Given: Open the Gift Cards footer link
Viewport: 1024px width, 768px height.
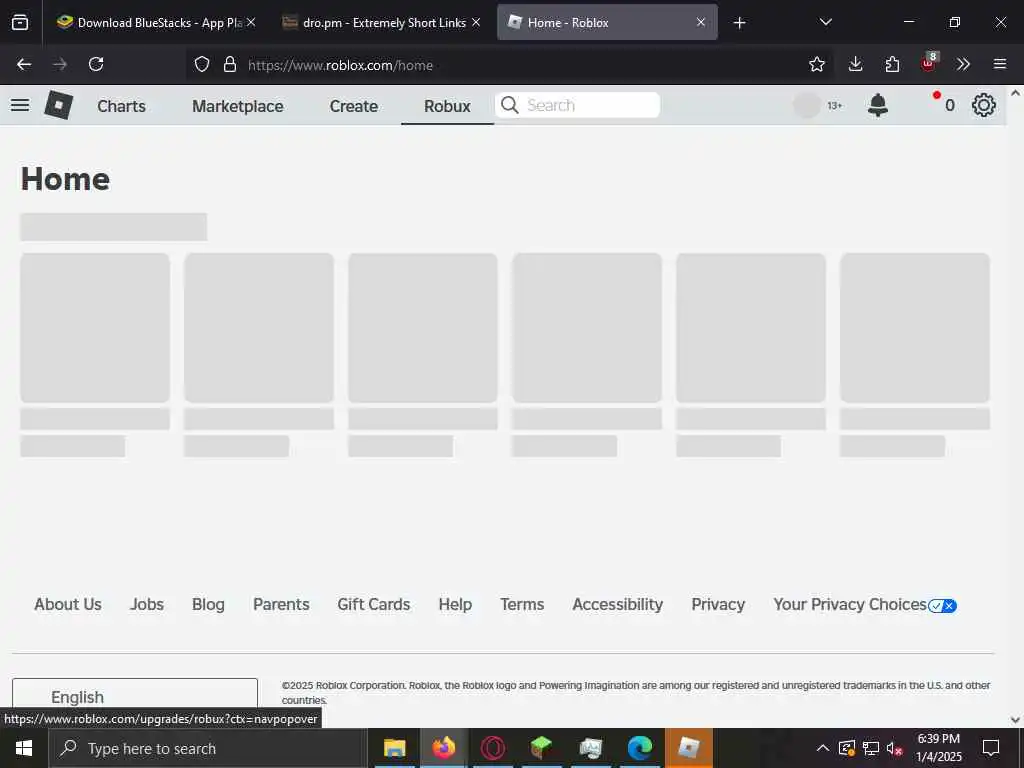Looking at the screenshot, I should coord(374,605).
